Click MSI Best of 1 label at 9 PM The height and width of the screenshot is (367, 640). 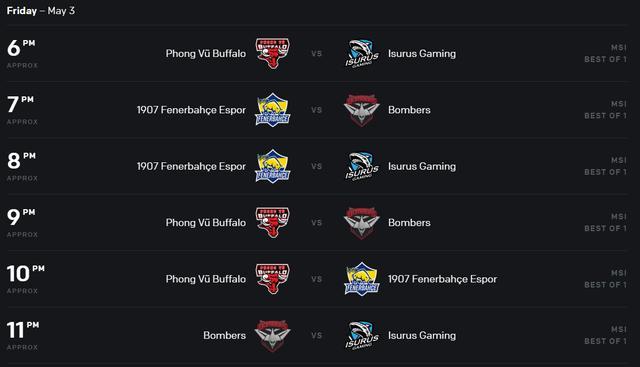click(x=605, y=222)
